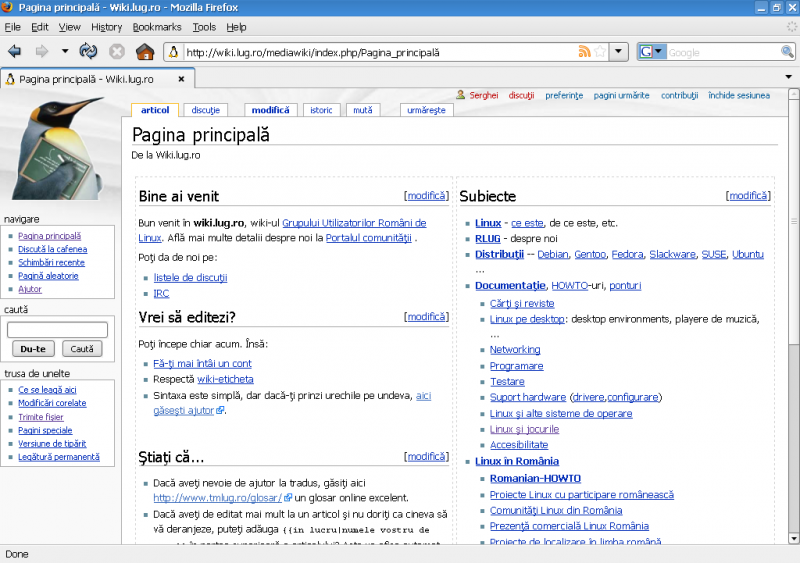Image resolution: width=800 pixels, height=563 pixels.
Task: Open the History menu
Action: click(107, 27)
